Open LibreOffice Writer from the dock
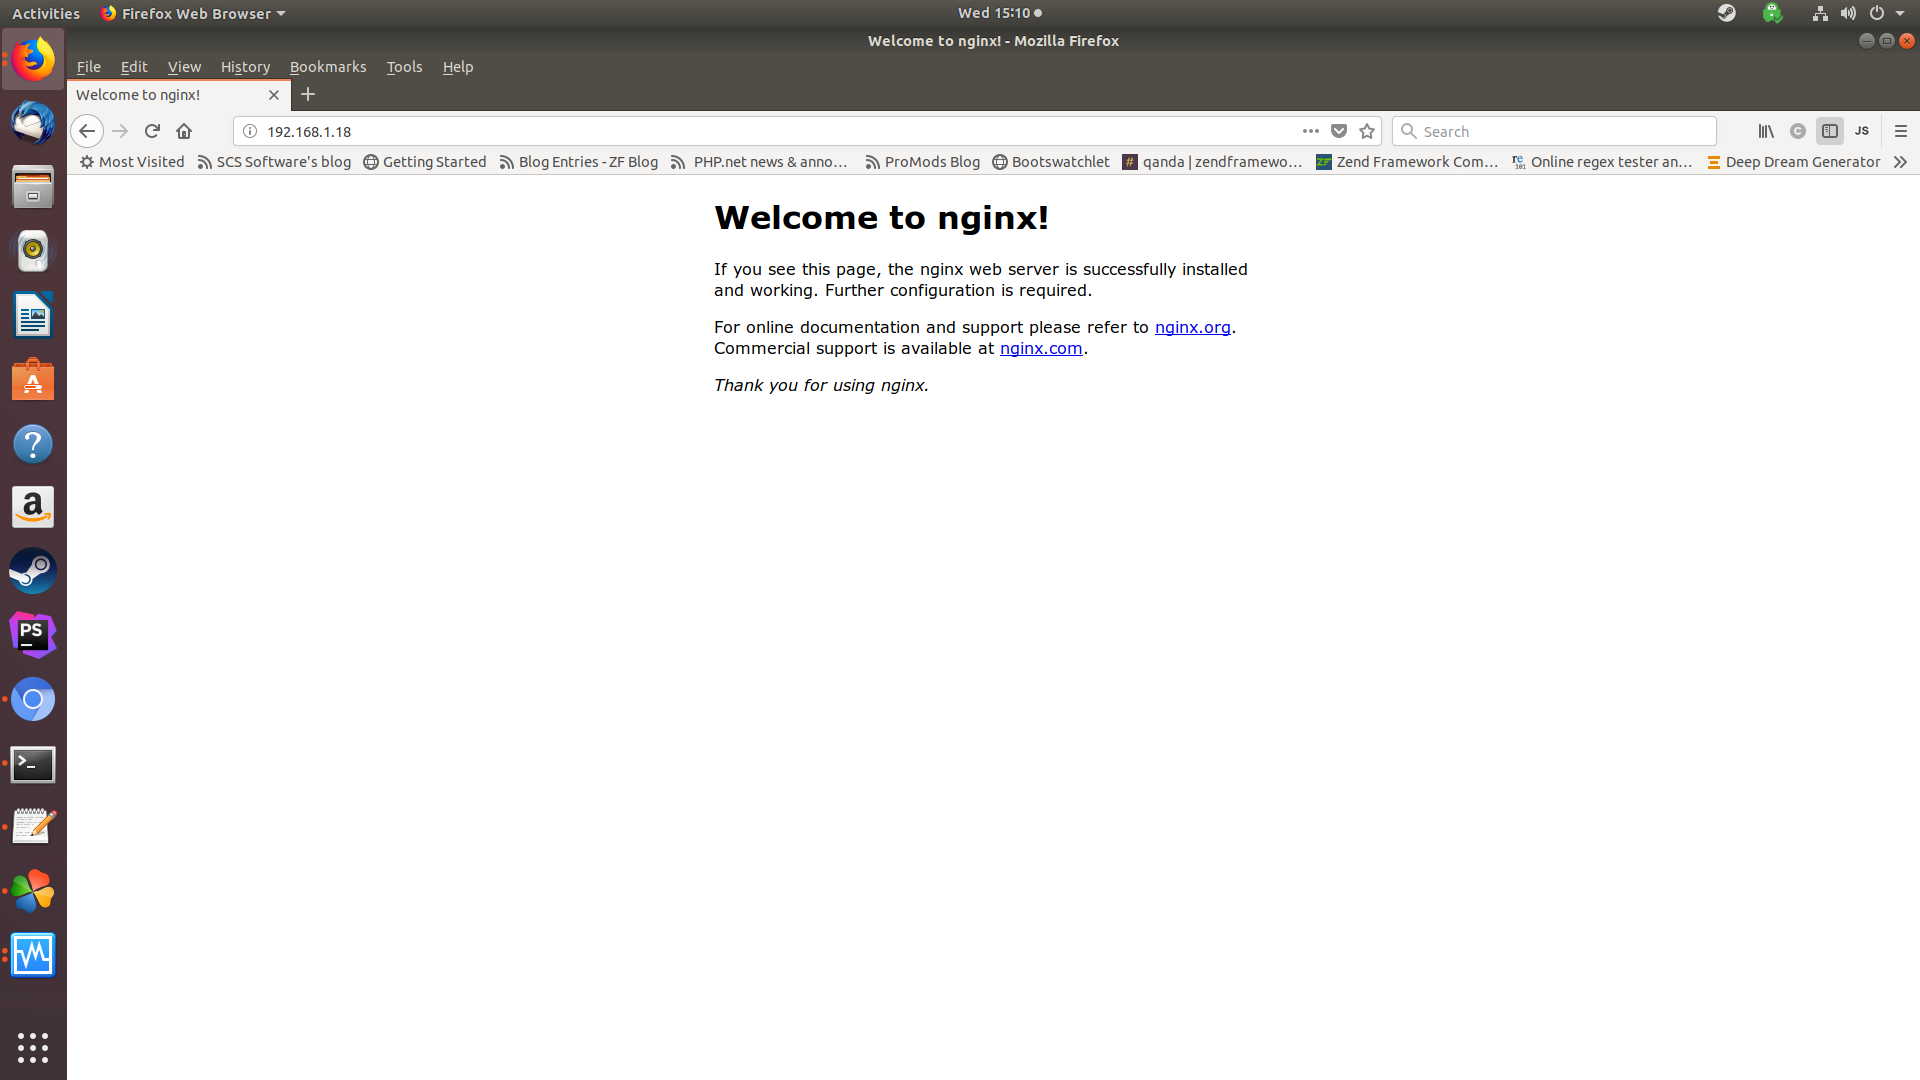The image size is (1920, 1080). pos(33,316)
